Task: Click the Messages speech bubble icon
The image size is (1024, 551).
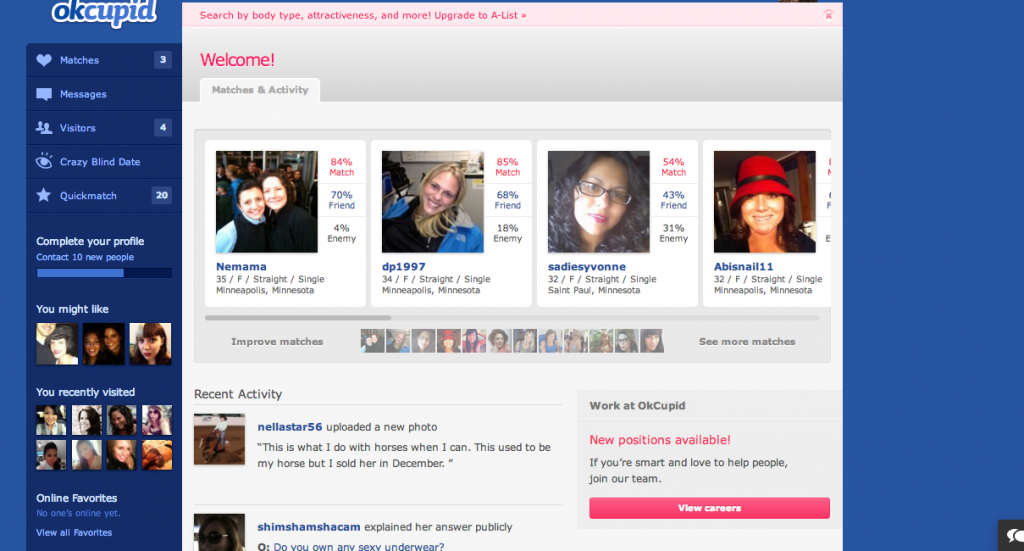Action: pyautogui.click(x=44, y=94)
